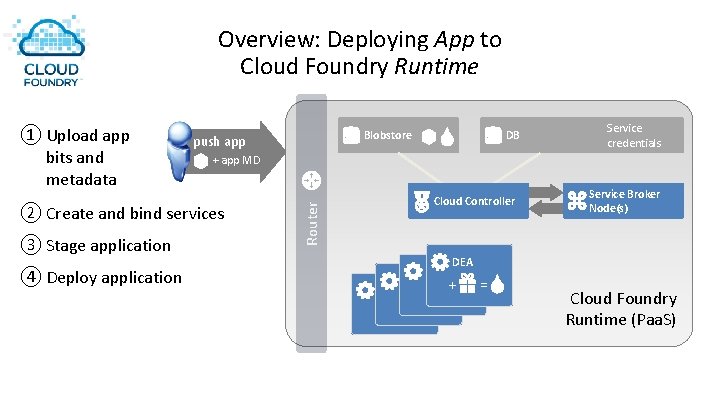Click the blue user figure icon
The image size is (720, 405).
click(x=179, y=151)
